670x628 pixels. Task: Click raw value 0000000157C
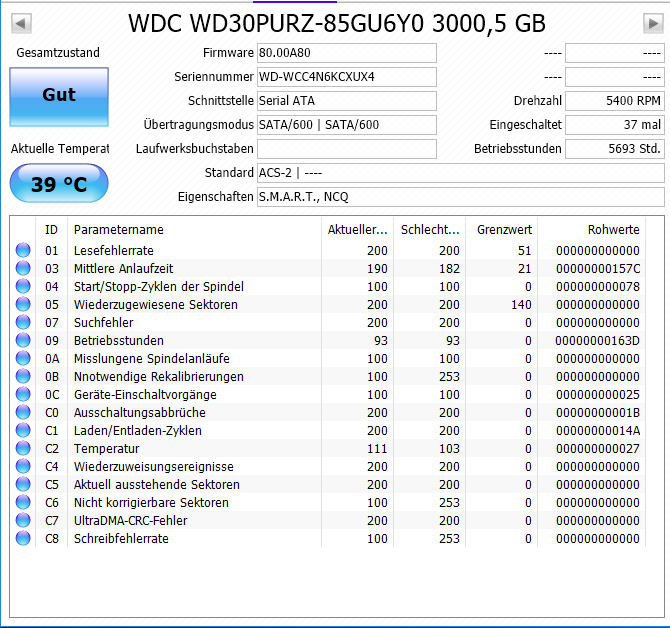point(598,268)
